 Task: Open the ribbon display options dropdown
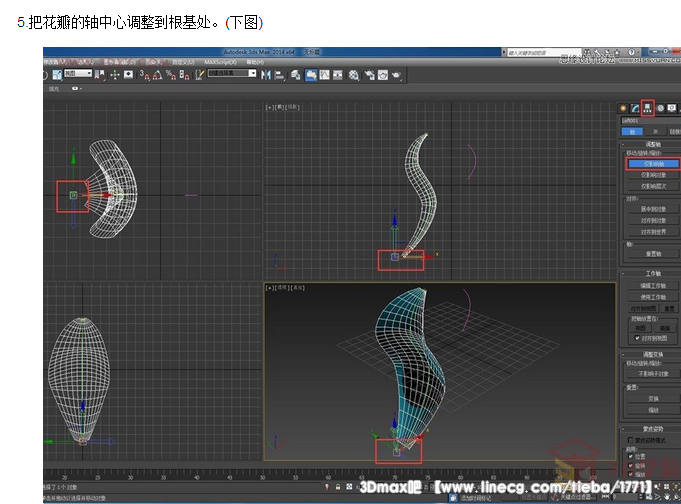click(x=77, y=89)
